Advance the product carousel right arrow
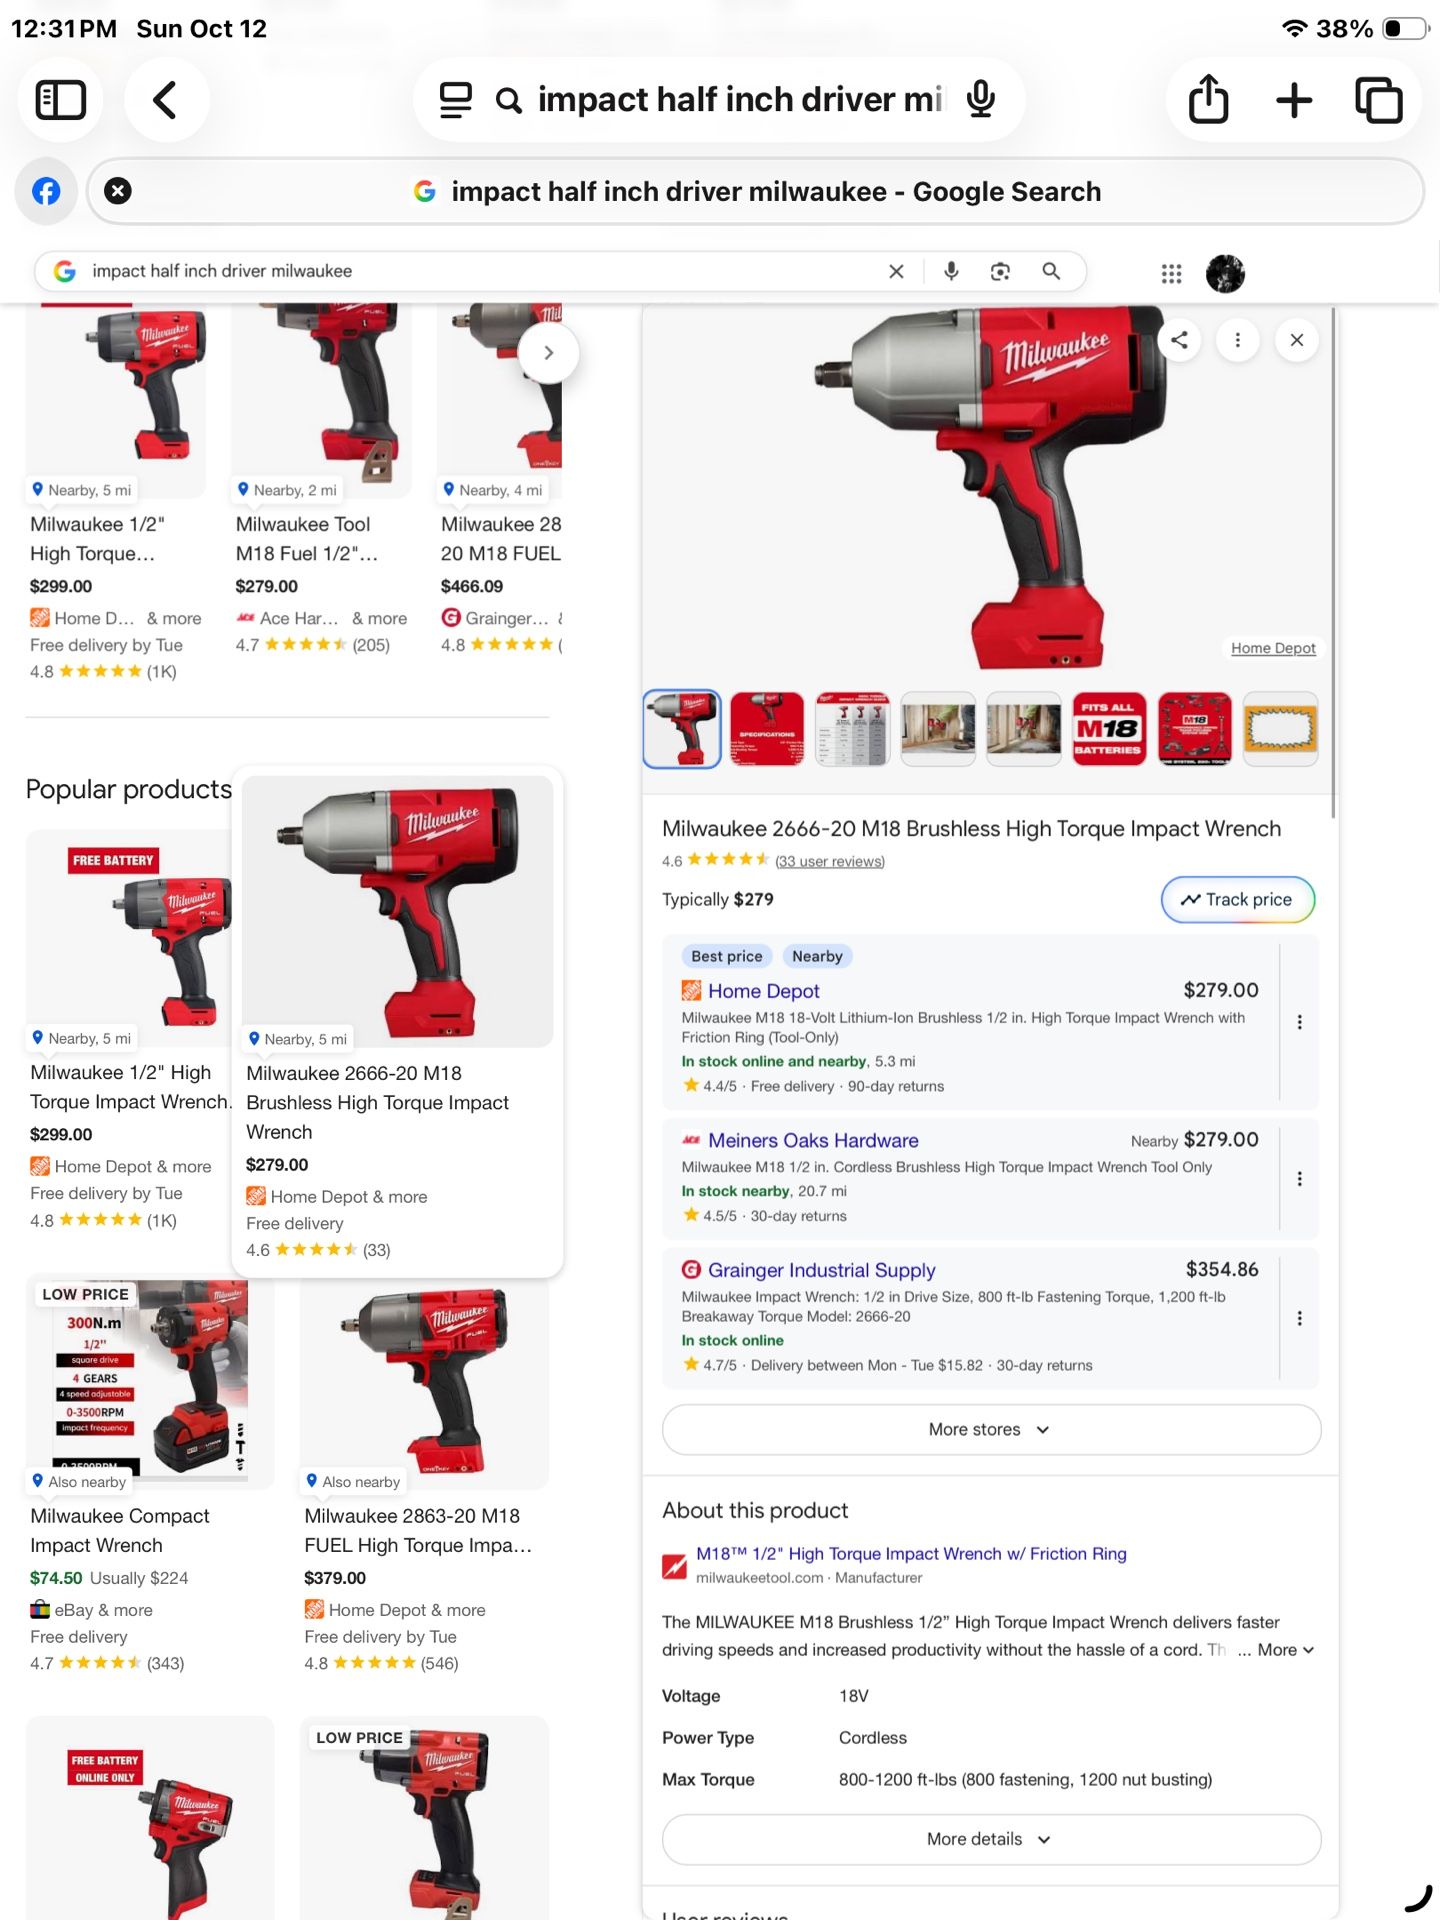Screen dimensions: 1440x1920 coord(548,353)
